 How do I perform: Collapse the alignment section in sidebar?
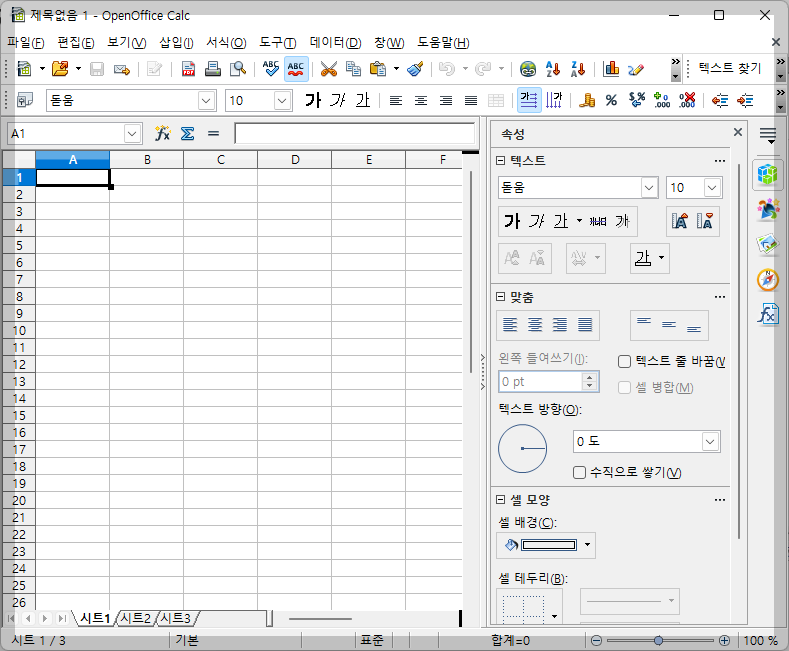500,297
